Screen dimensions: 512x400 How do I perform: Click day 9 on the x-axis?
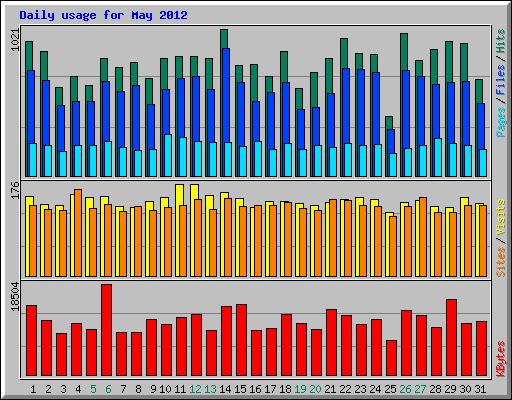point(153,389)
